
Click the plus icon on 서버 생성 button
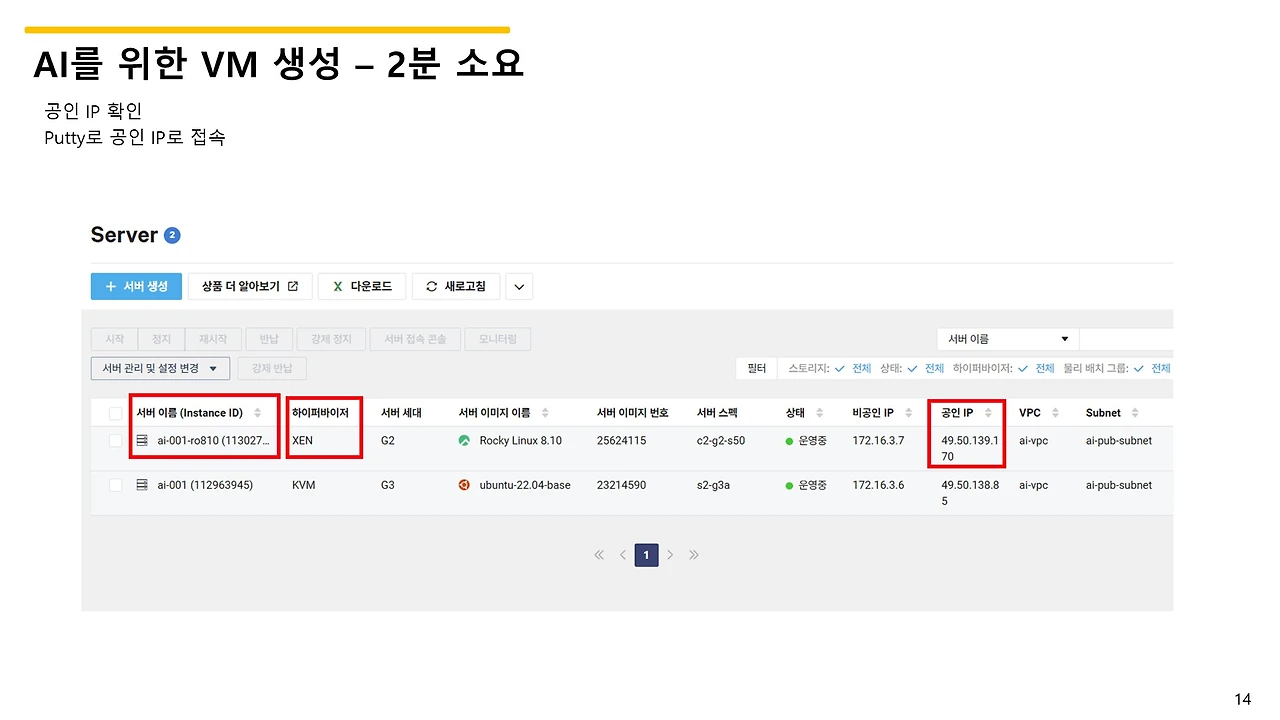click(109, 286)
